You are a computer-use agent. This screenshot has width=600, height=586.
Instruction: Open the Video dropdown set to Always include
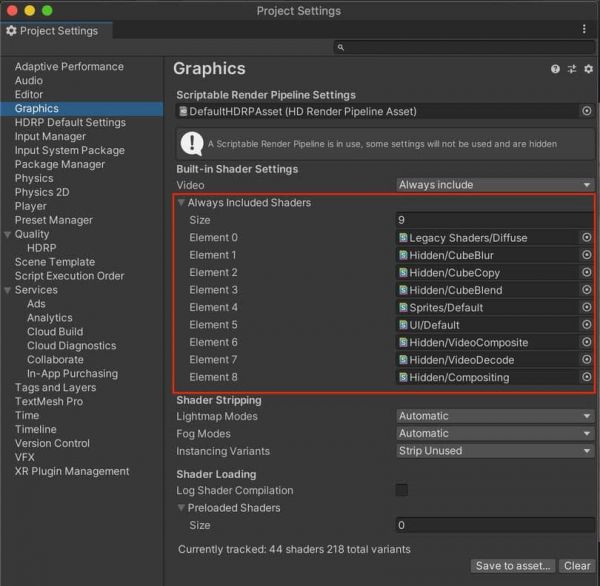click(x=494, y=185)
